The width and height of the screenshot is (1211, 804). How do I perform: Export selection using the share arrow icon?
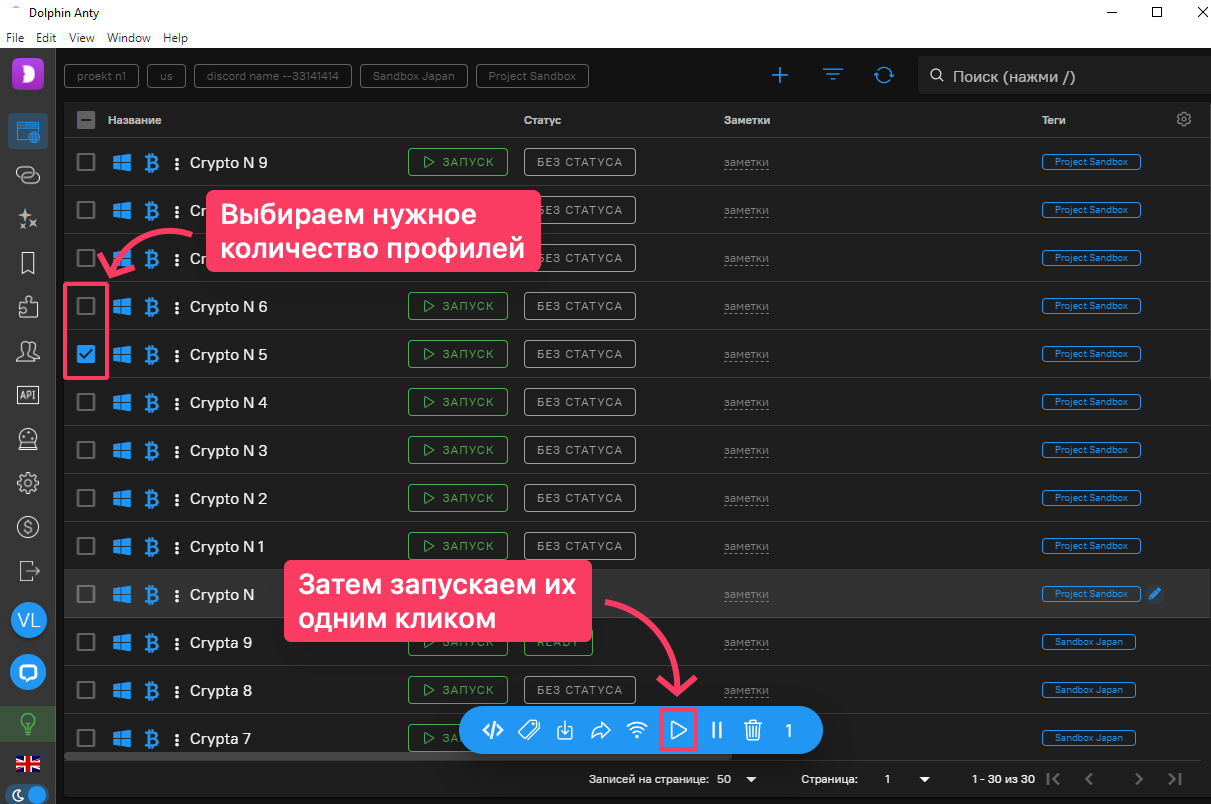pyautogui.click(x=601, y=730)
